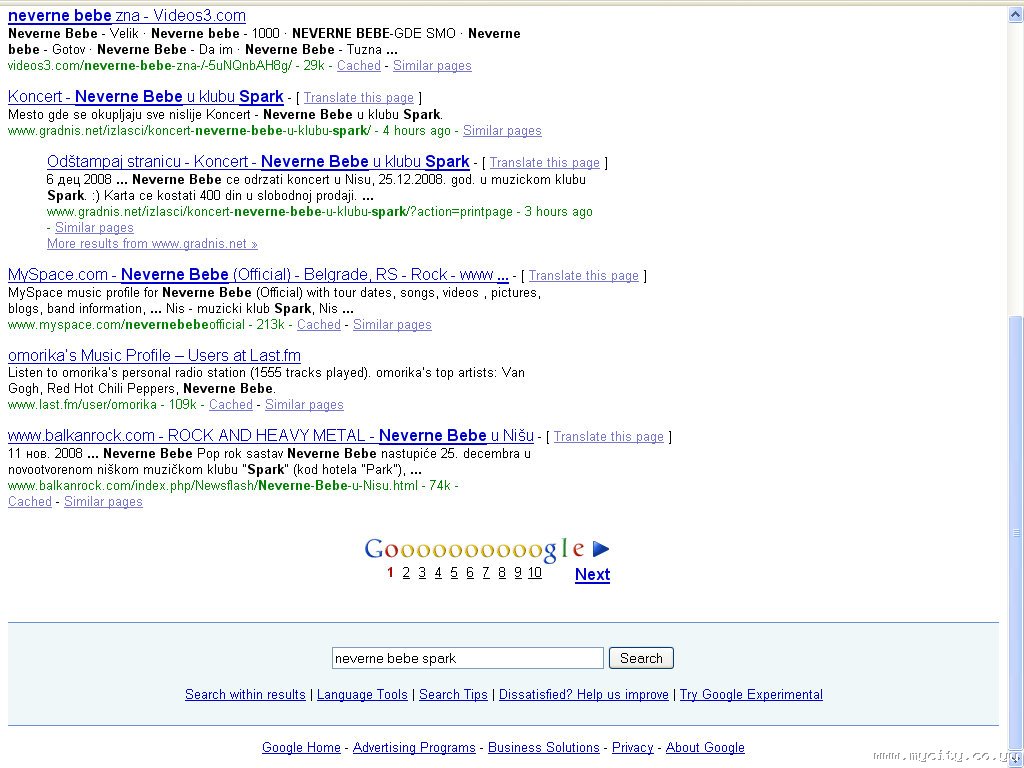Go to results page 7
Image resolution: width=1024 pixels, height=768 pixels.
click(x=486, y=573)
